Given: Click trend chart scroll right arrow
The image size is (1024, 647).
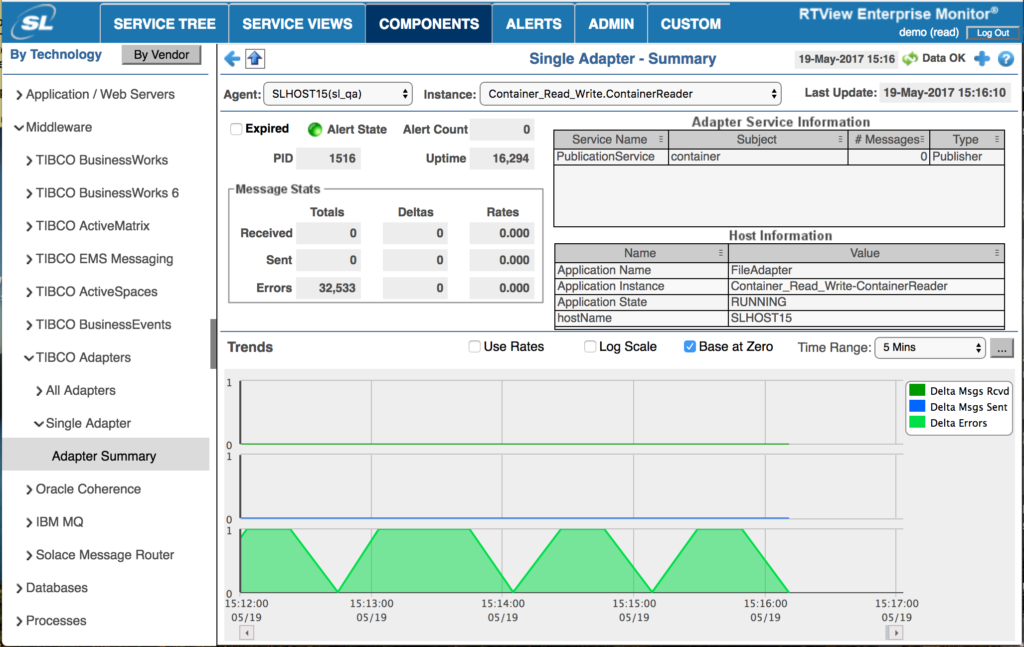Looking at the screenshot, I should tap(896, 633).
